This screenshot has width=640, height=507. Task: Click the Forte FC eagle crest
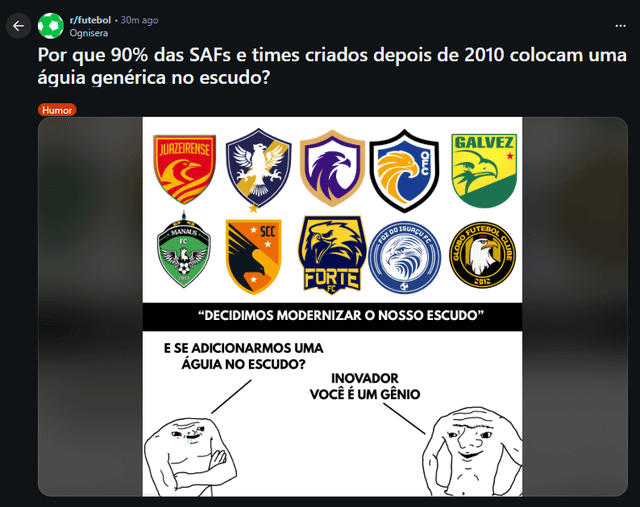[332, 255]
